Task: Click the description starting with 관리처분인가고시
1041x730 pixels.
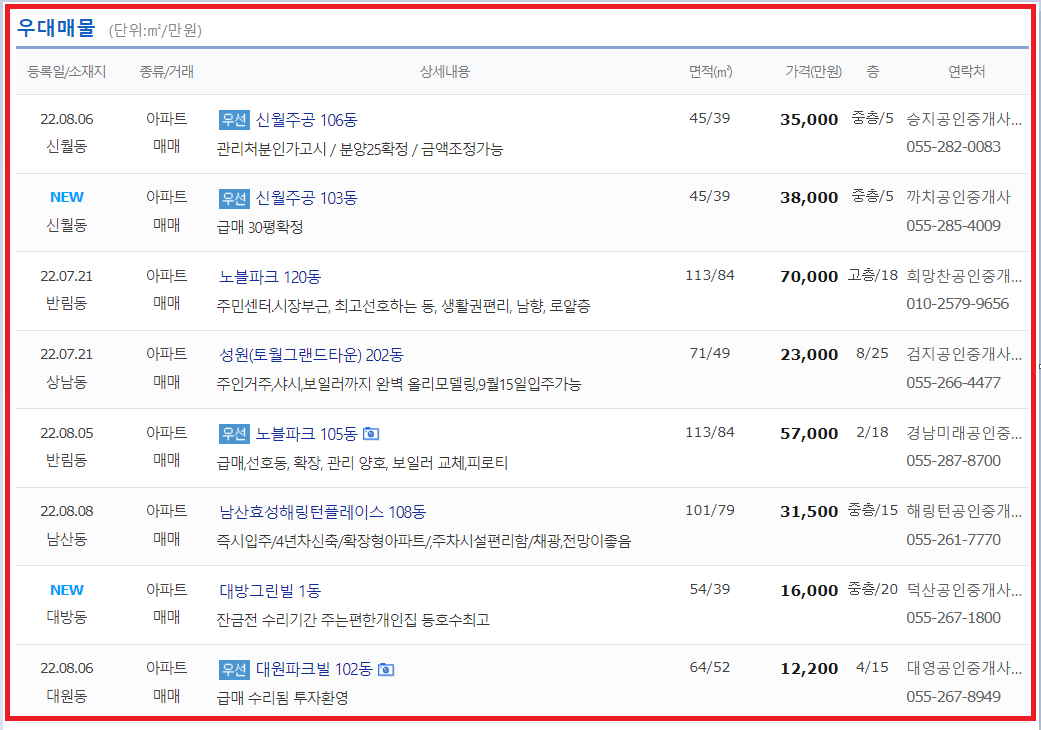Action: click(x=360, y=149)
